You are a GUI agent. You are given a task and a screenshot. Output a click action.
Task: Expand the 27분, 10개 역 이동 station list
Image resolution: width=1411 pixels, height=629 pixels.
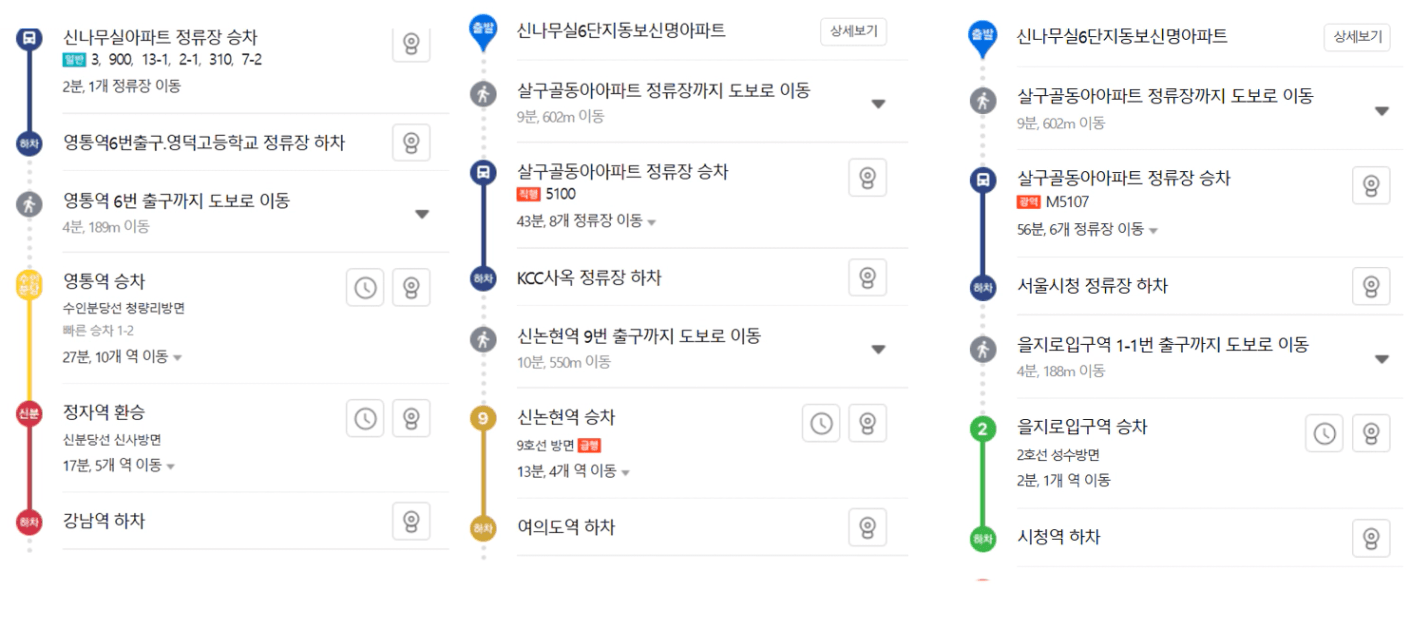pos(122,357)
